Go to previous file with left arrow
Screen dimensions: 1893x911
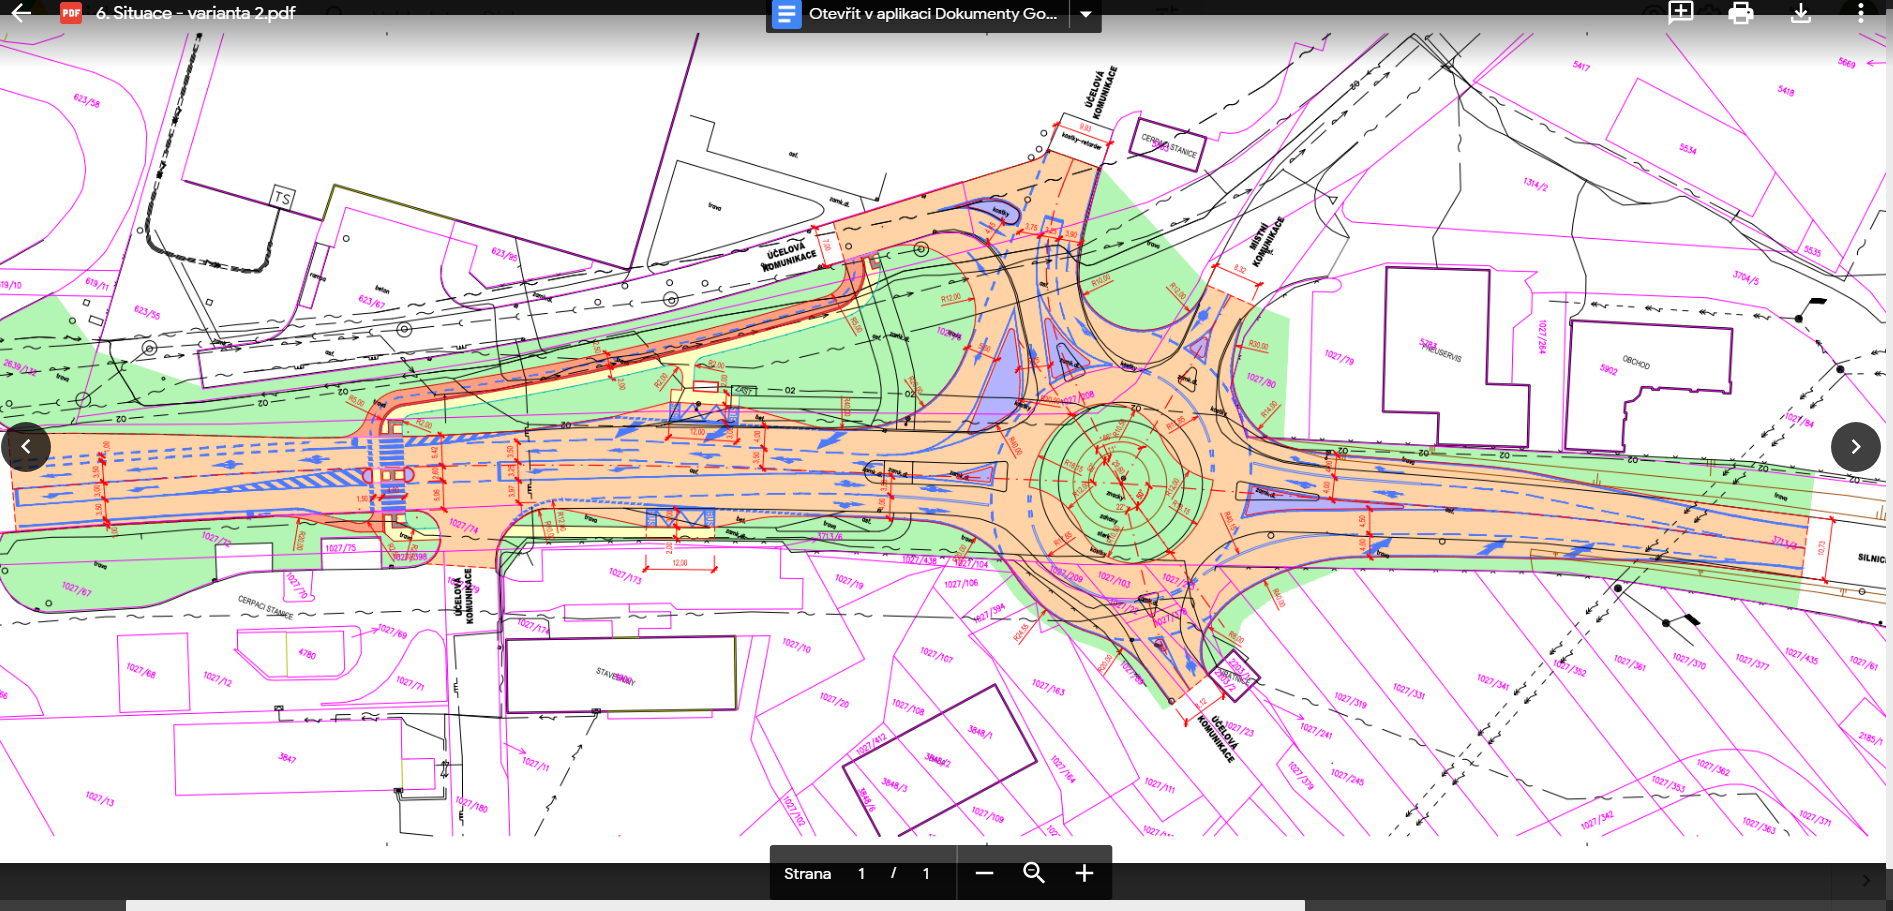point(26,447)
